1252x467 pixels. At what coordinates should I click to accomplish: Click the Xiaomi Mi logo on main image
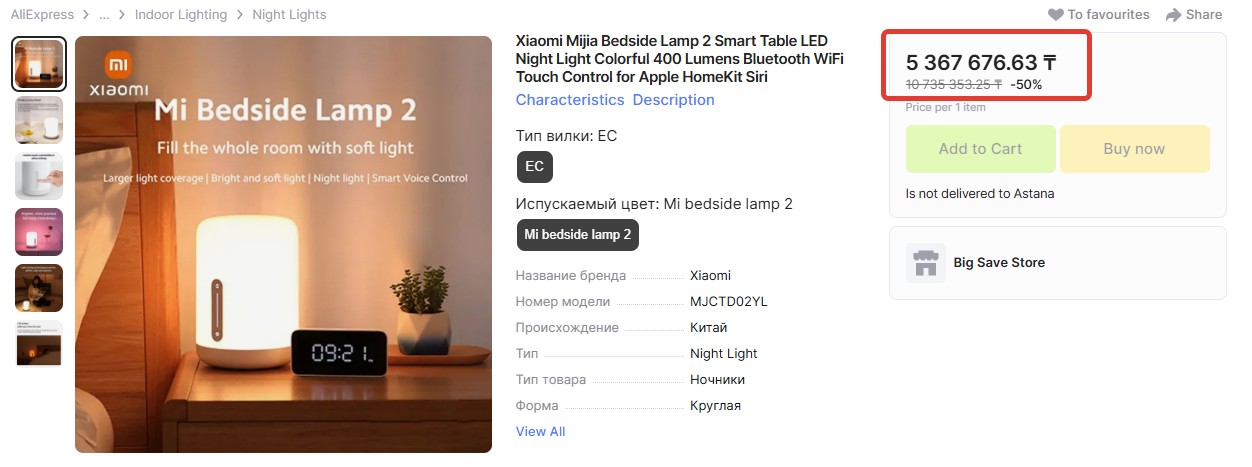[119, 67]
